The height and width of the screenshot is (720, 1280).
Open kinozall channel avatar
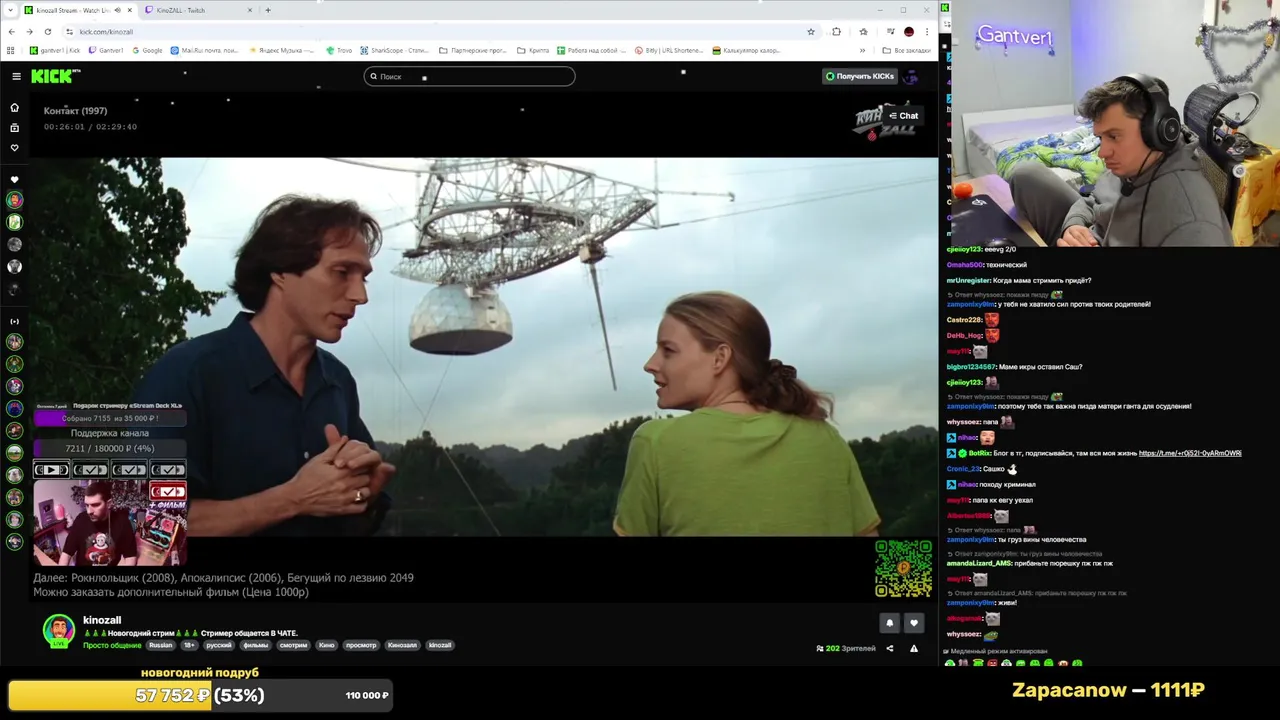point(58,630)
